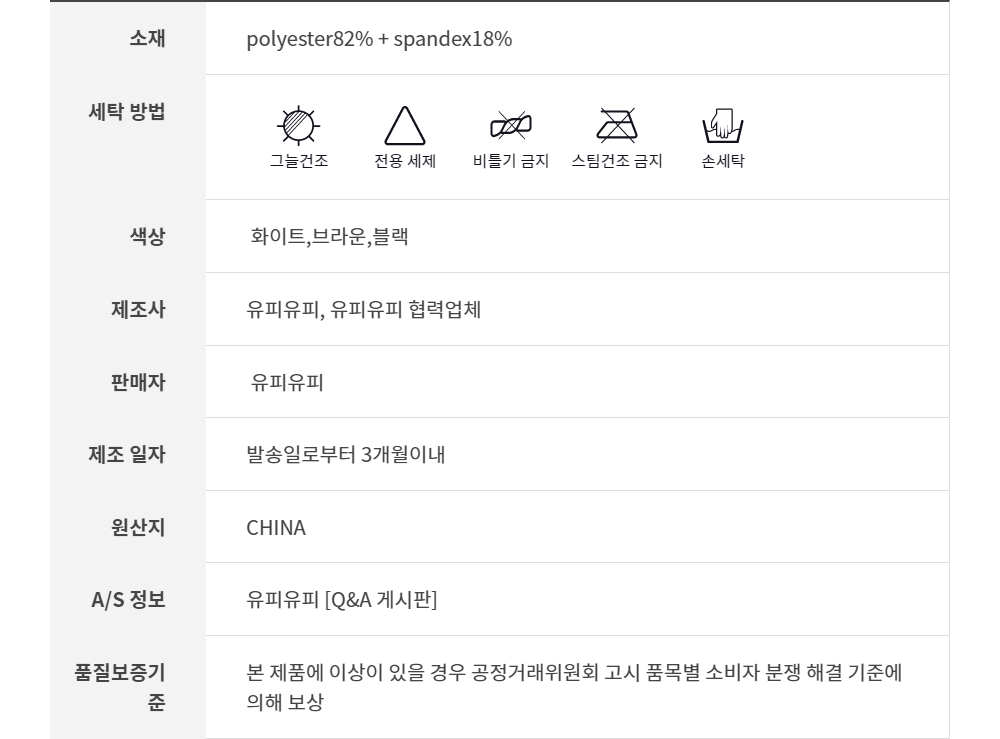Screen dimensions: 1000x739
Task: Click the 그늘건조 caption text
Action: coord(298,161)
